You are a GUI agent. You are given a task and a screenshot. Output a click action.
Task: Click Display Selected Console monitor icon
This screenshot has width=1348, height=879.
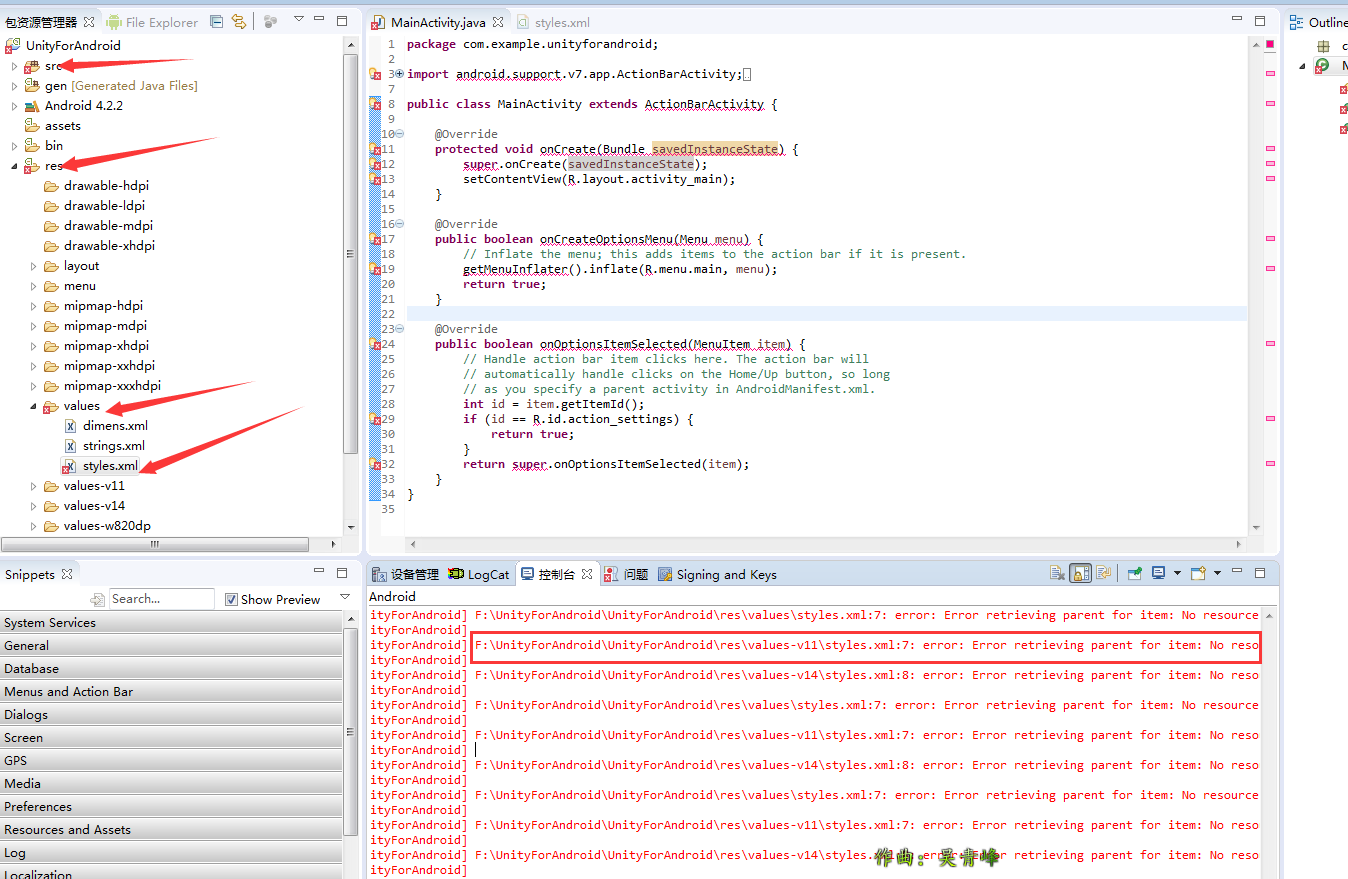point(1159,573)
